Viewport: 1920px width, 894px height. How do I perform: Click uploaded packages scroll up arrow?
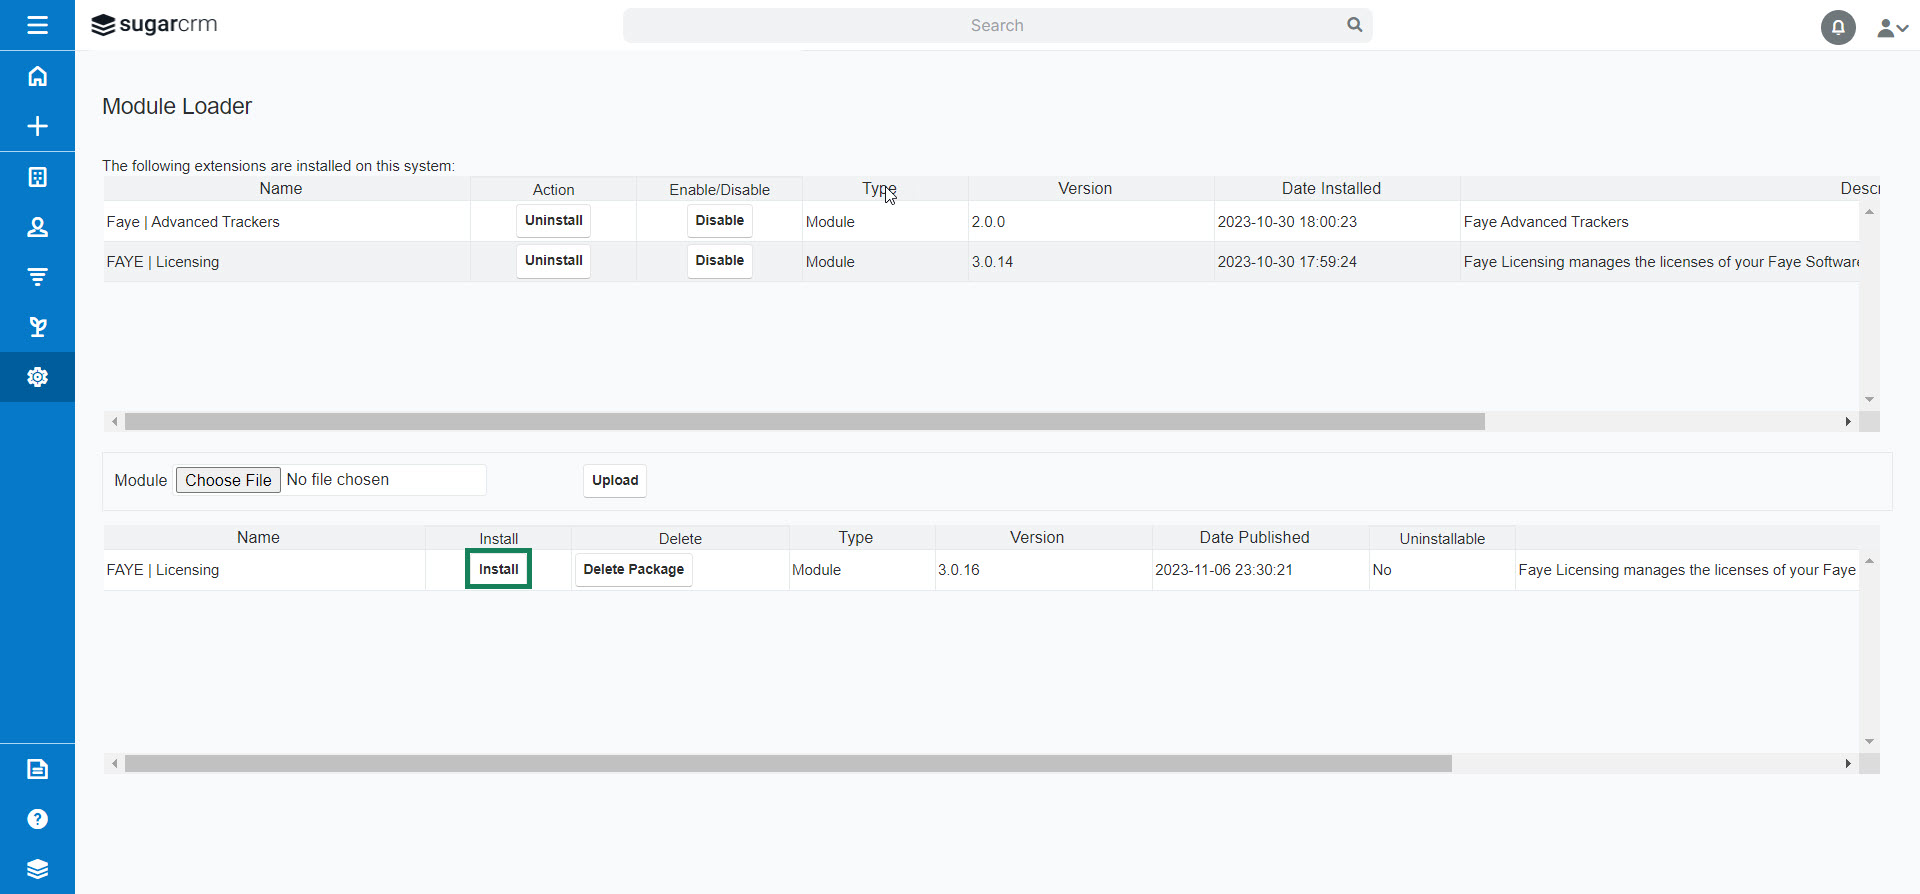point(1869,561)
